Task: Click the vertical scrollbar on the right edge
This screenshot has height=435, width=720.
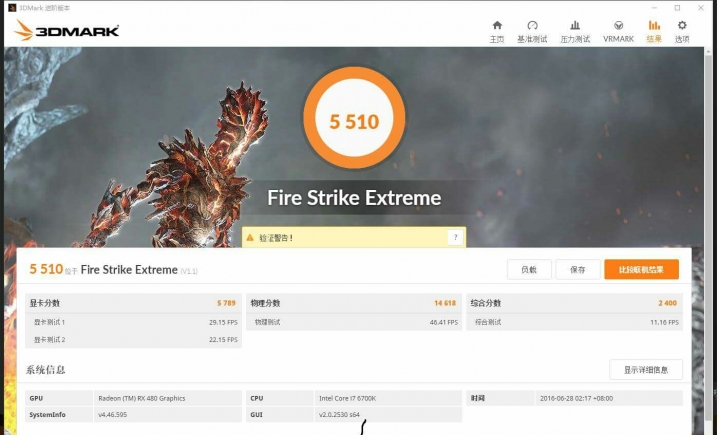Action: pos(708,239)
